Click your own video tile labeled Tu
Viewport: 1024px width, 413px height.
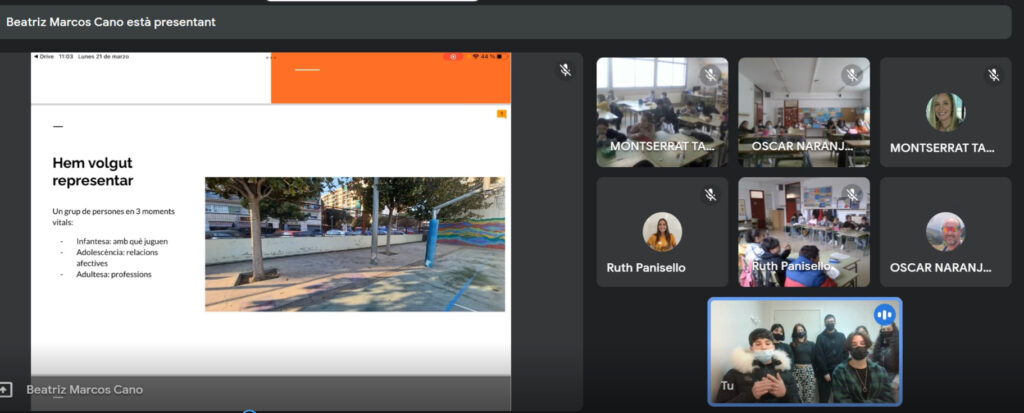pyautogui.click(x=804, y=351)
